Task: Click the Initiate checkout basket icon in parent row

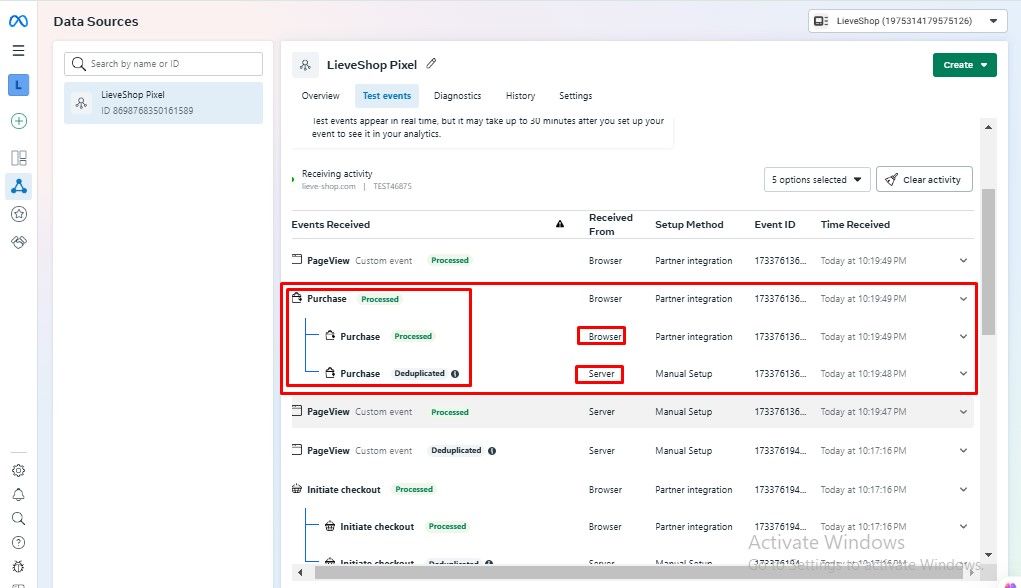Action: point(297,489)
